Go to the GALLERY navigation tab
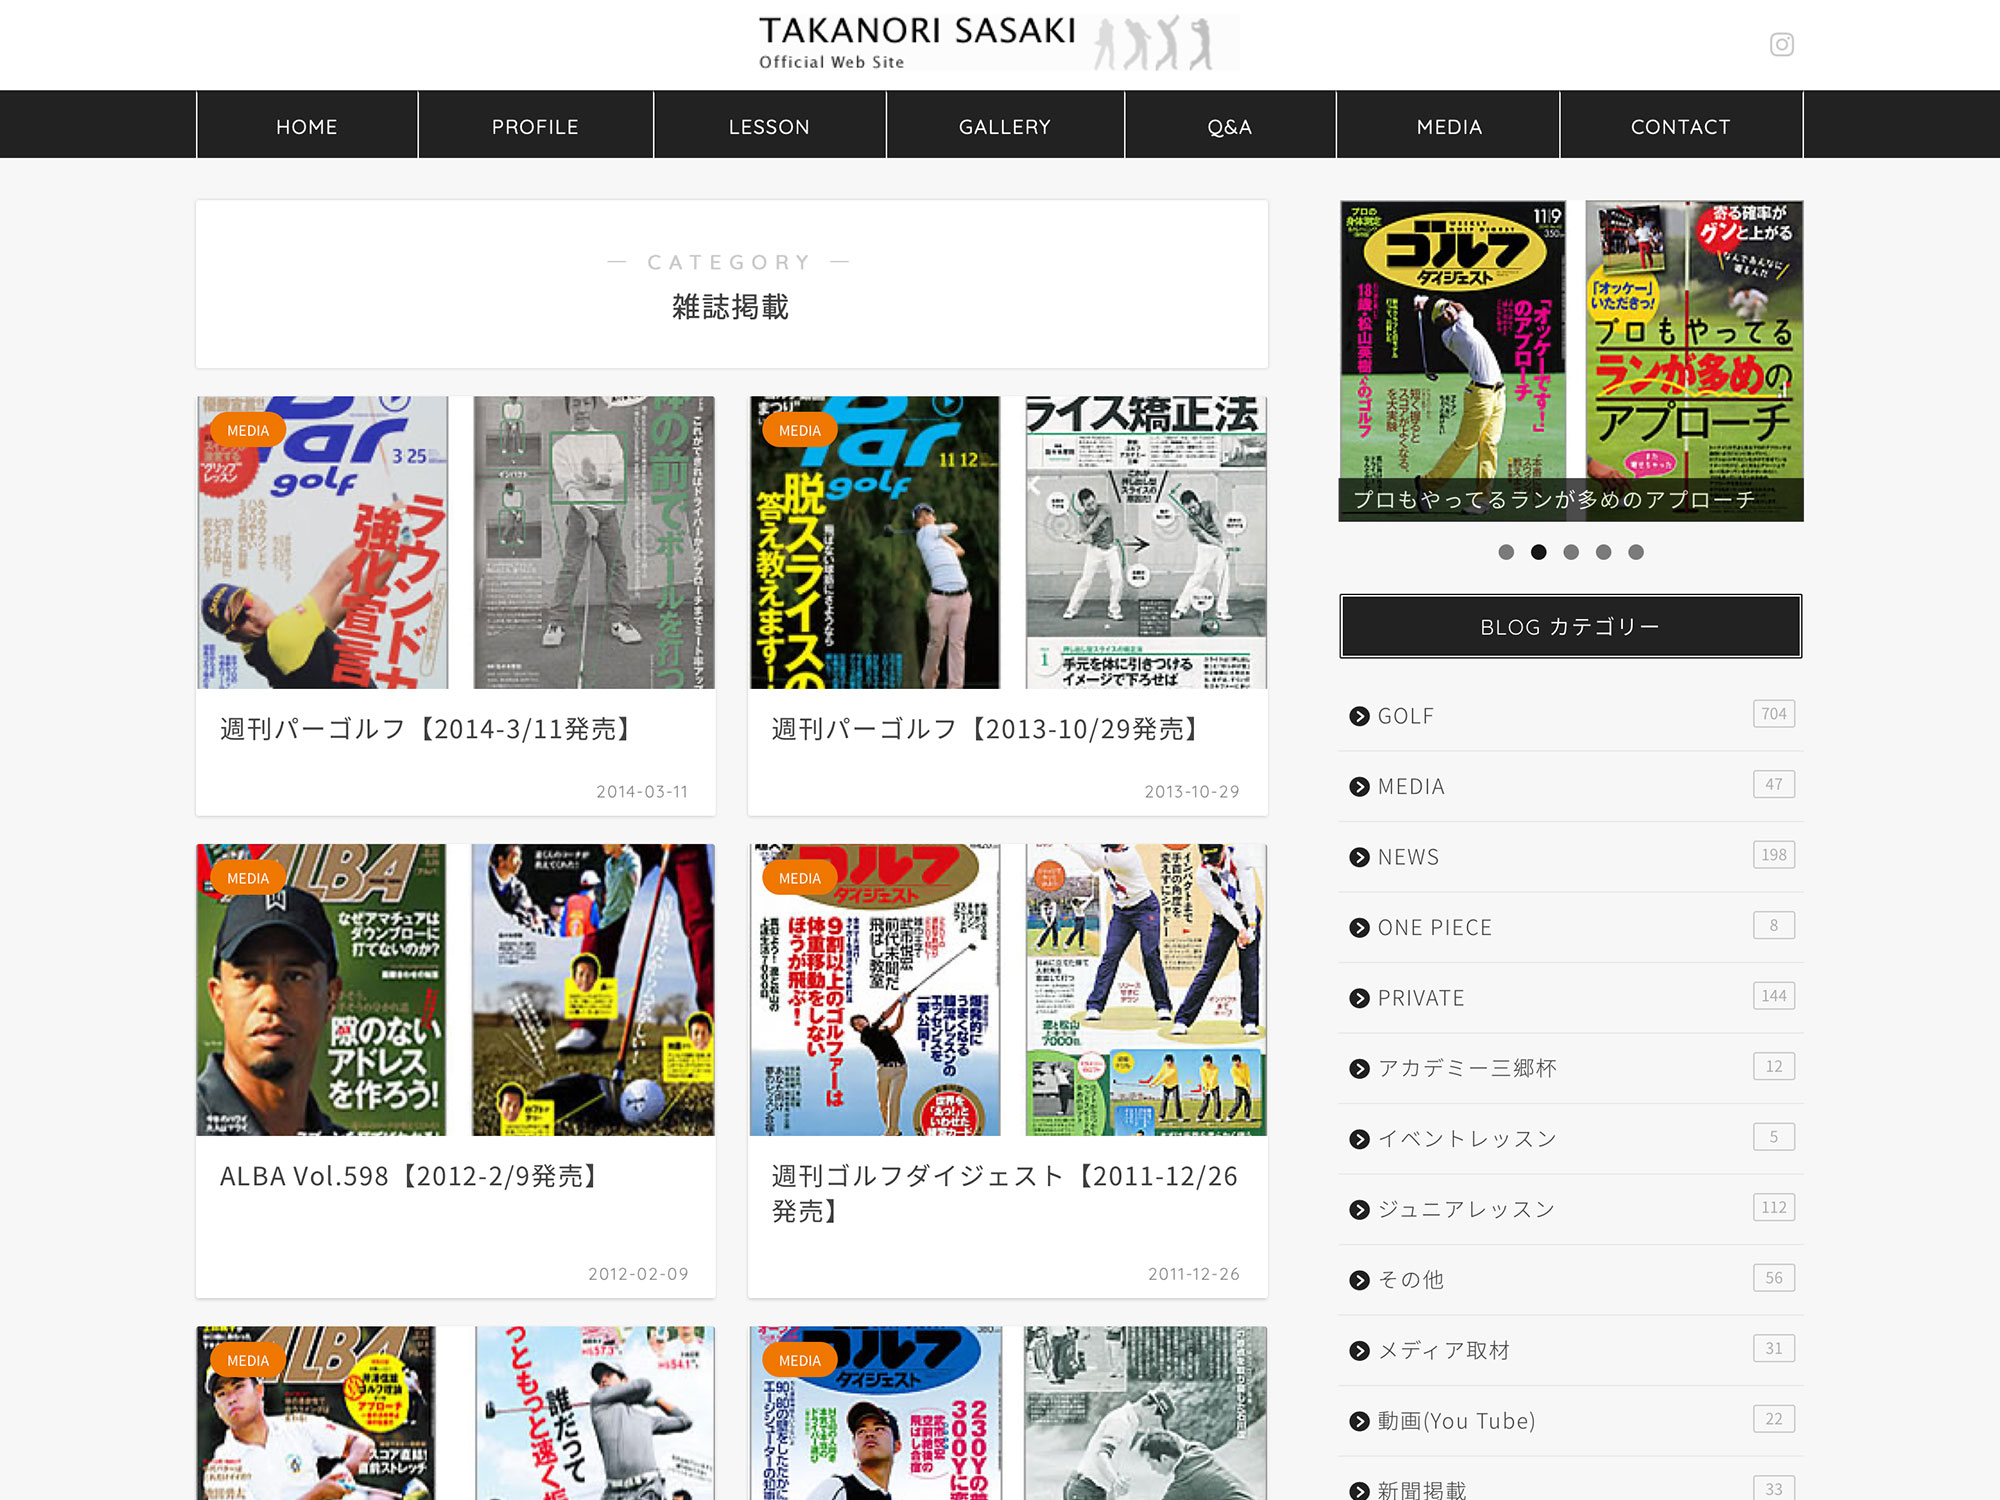Screen dimensions: 2000x1500 pos(1004,127)
